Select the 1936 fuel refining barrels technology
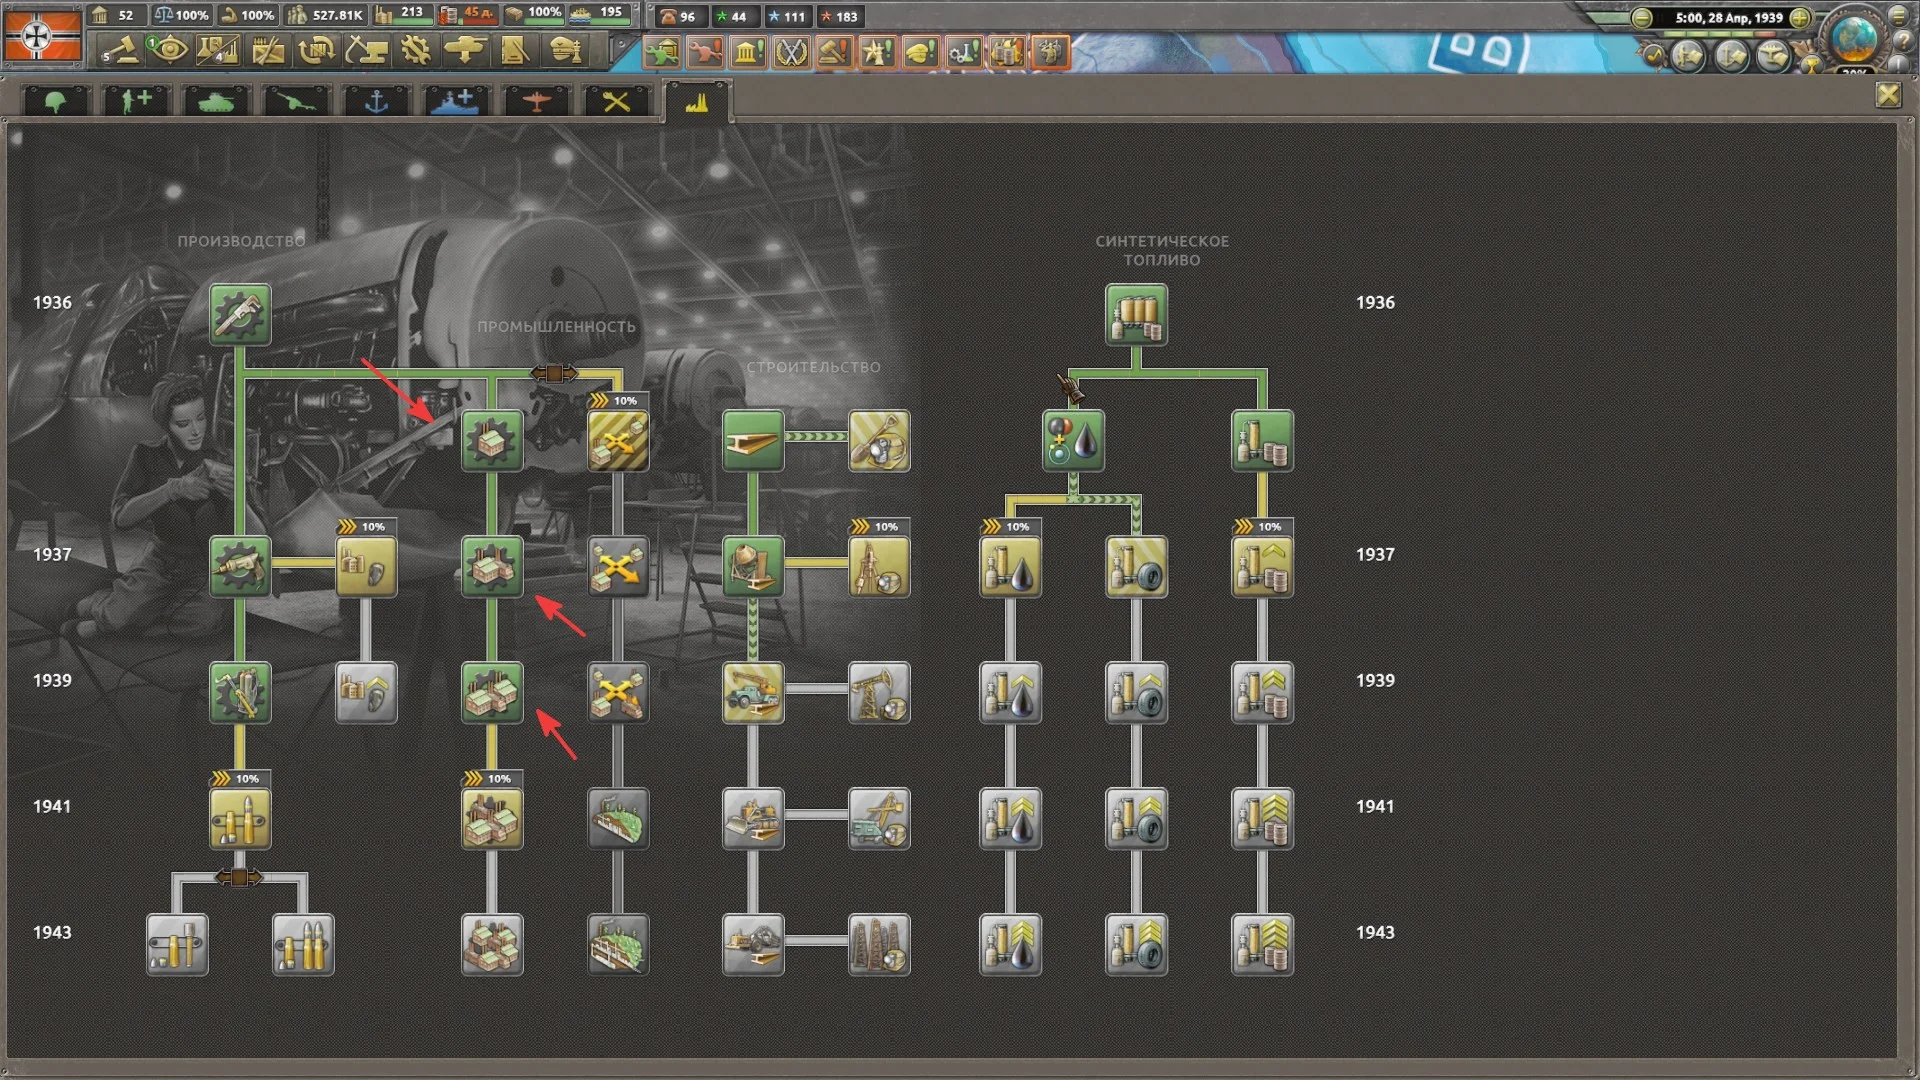The height and width of the screenshot is (1080, 1920). tap(1262, 441)
